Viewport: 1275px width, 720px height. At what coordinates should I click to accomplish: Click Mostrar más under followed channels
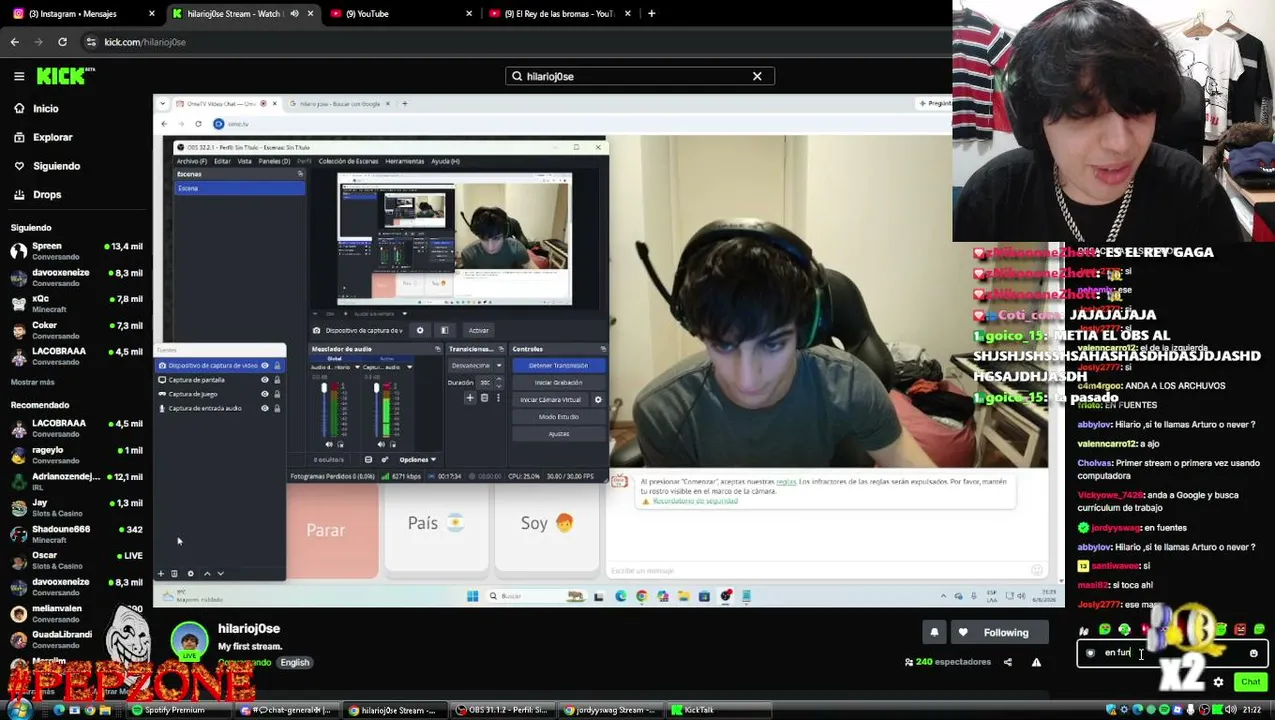point(33,382)
